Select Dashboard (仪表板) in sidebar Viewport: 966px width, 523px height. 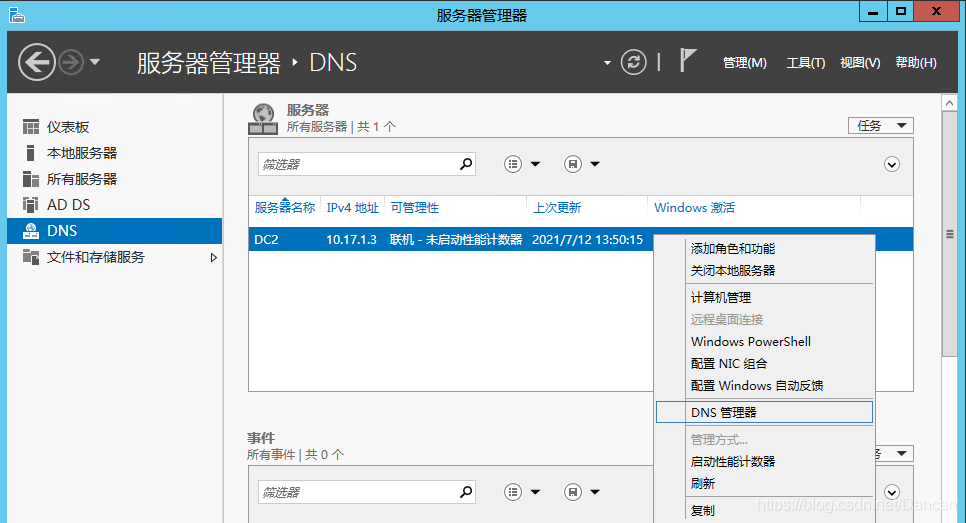click(x=68, y=127)
